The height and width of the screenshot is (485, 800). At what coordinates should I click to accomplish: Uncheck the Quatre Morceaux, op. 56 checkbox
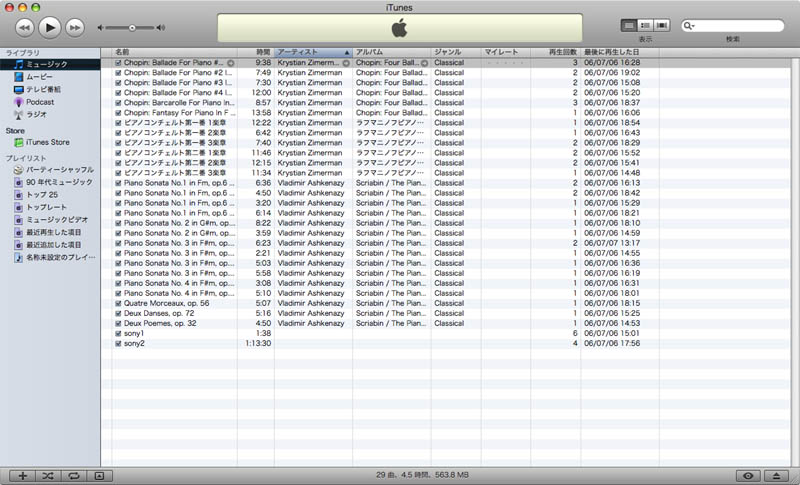pos(119,303)
